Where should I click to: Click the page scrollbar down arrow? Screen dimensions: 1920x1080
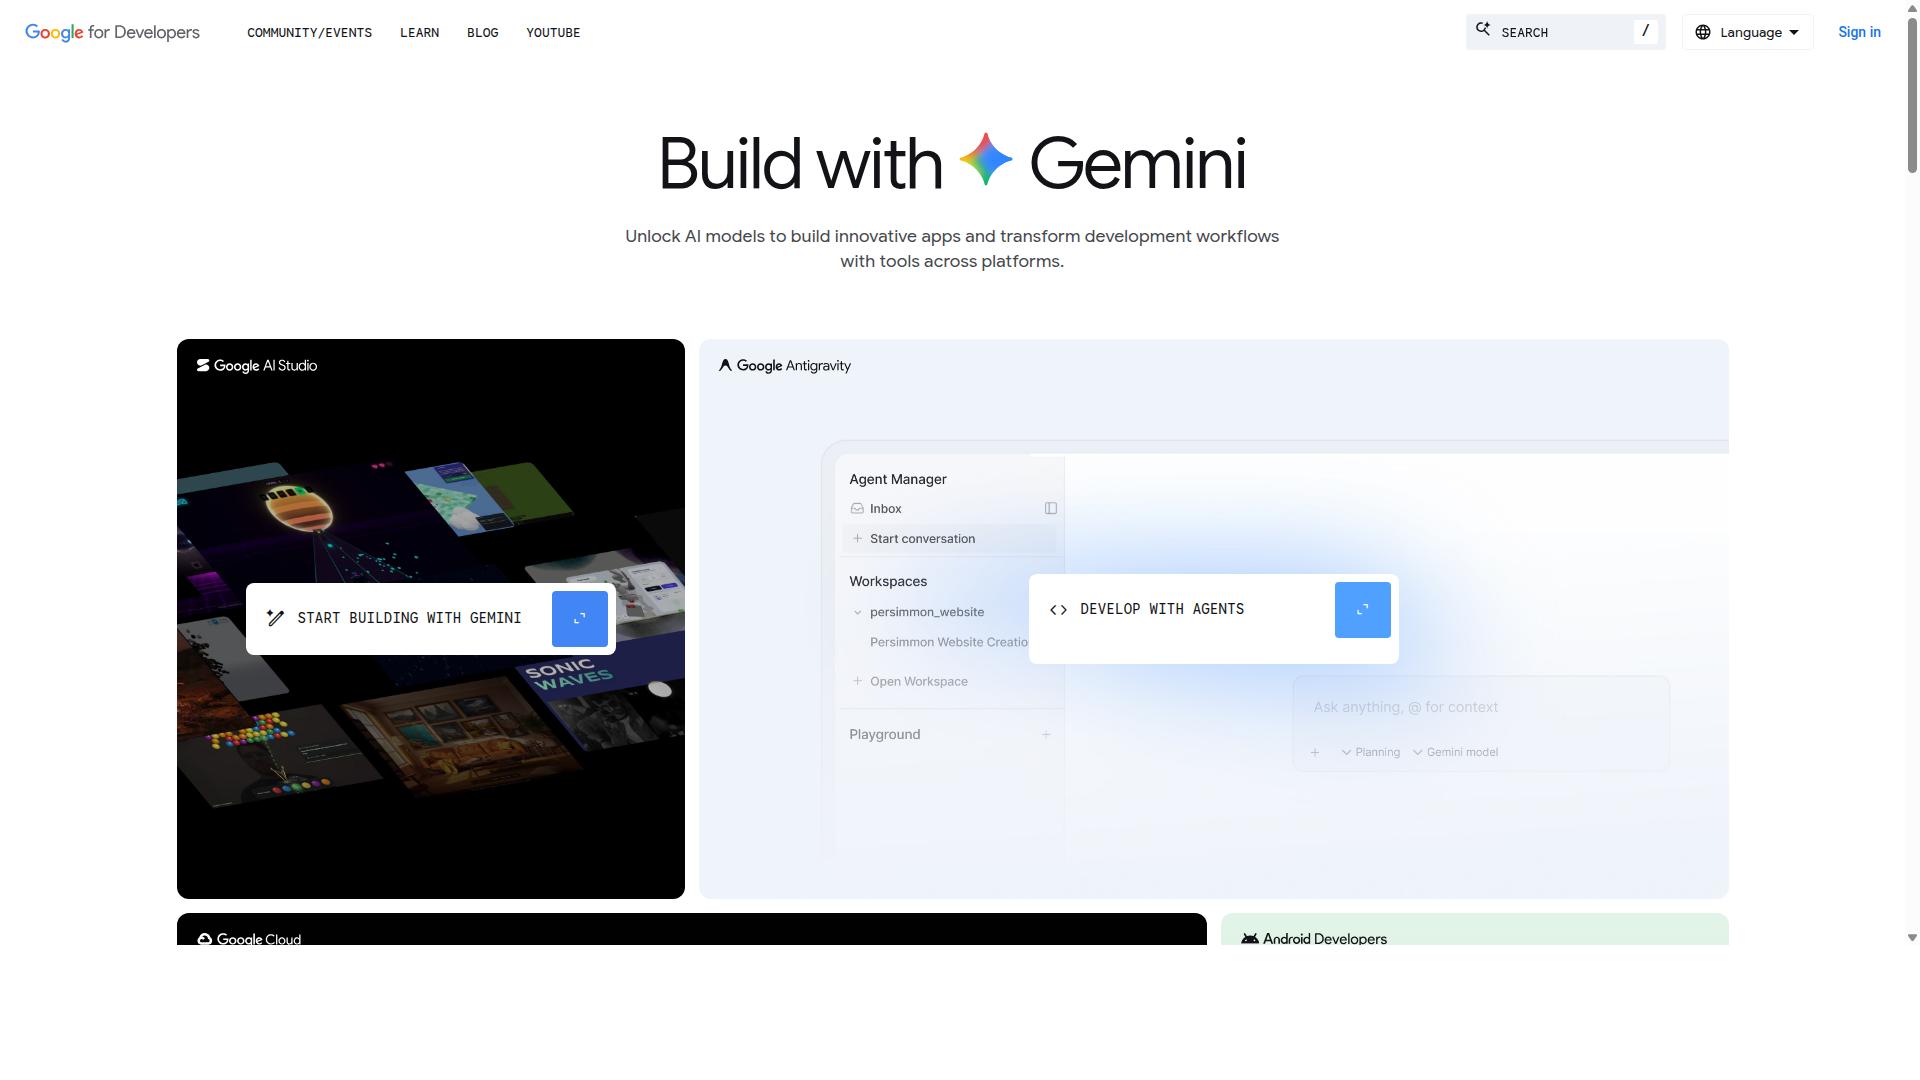(x=1912, y=938)
